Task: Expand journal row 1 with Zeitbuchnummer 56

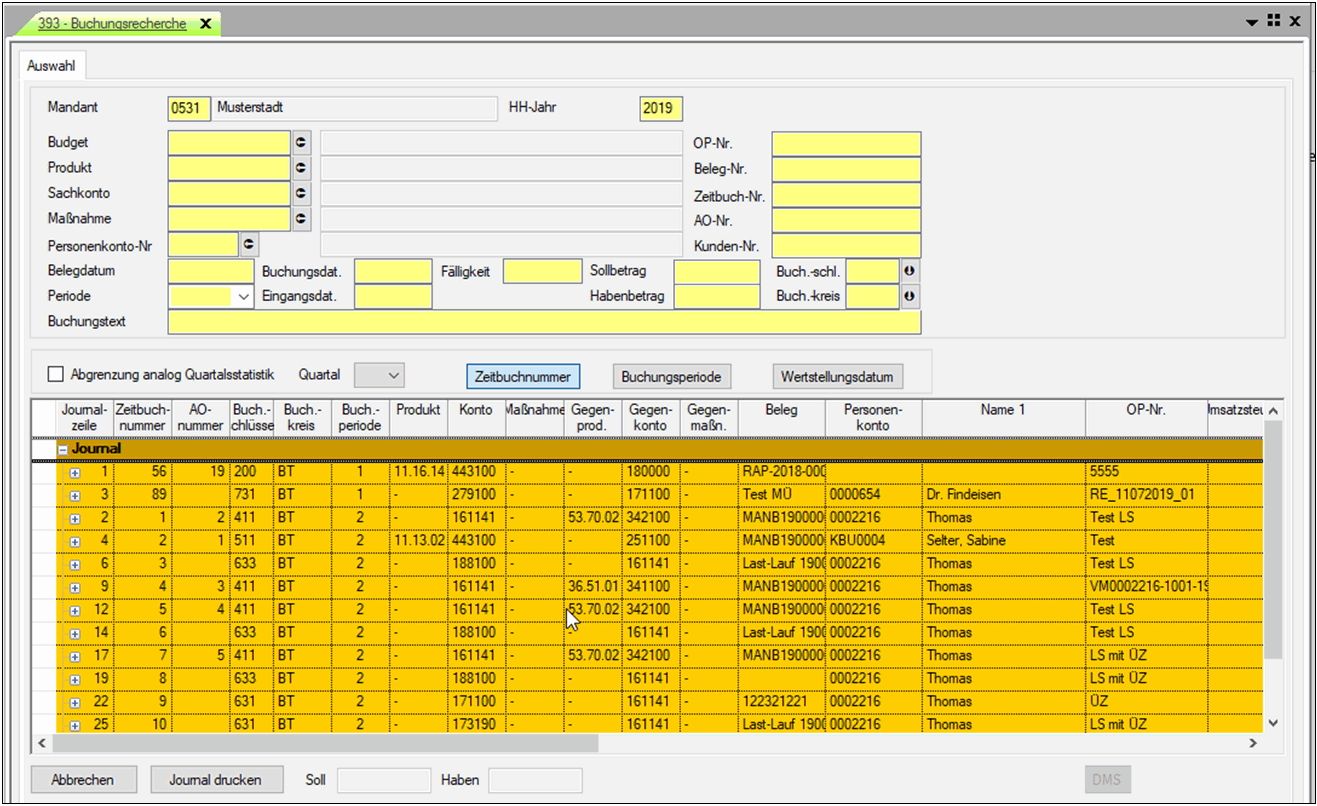Action: pos(75,471)
